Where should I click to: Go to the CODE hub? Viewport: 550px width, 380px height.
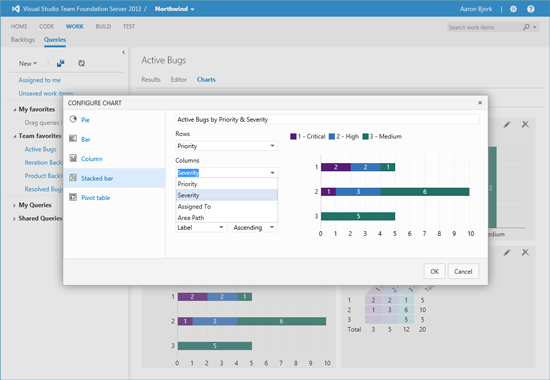pyautogui.click(x=47, y=26)
